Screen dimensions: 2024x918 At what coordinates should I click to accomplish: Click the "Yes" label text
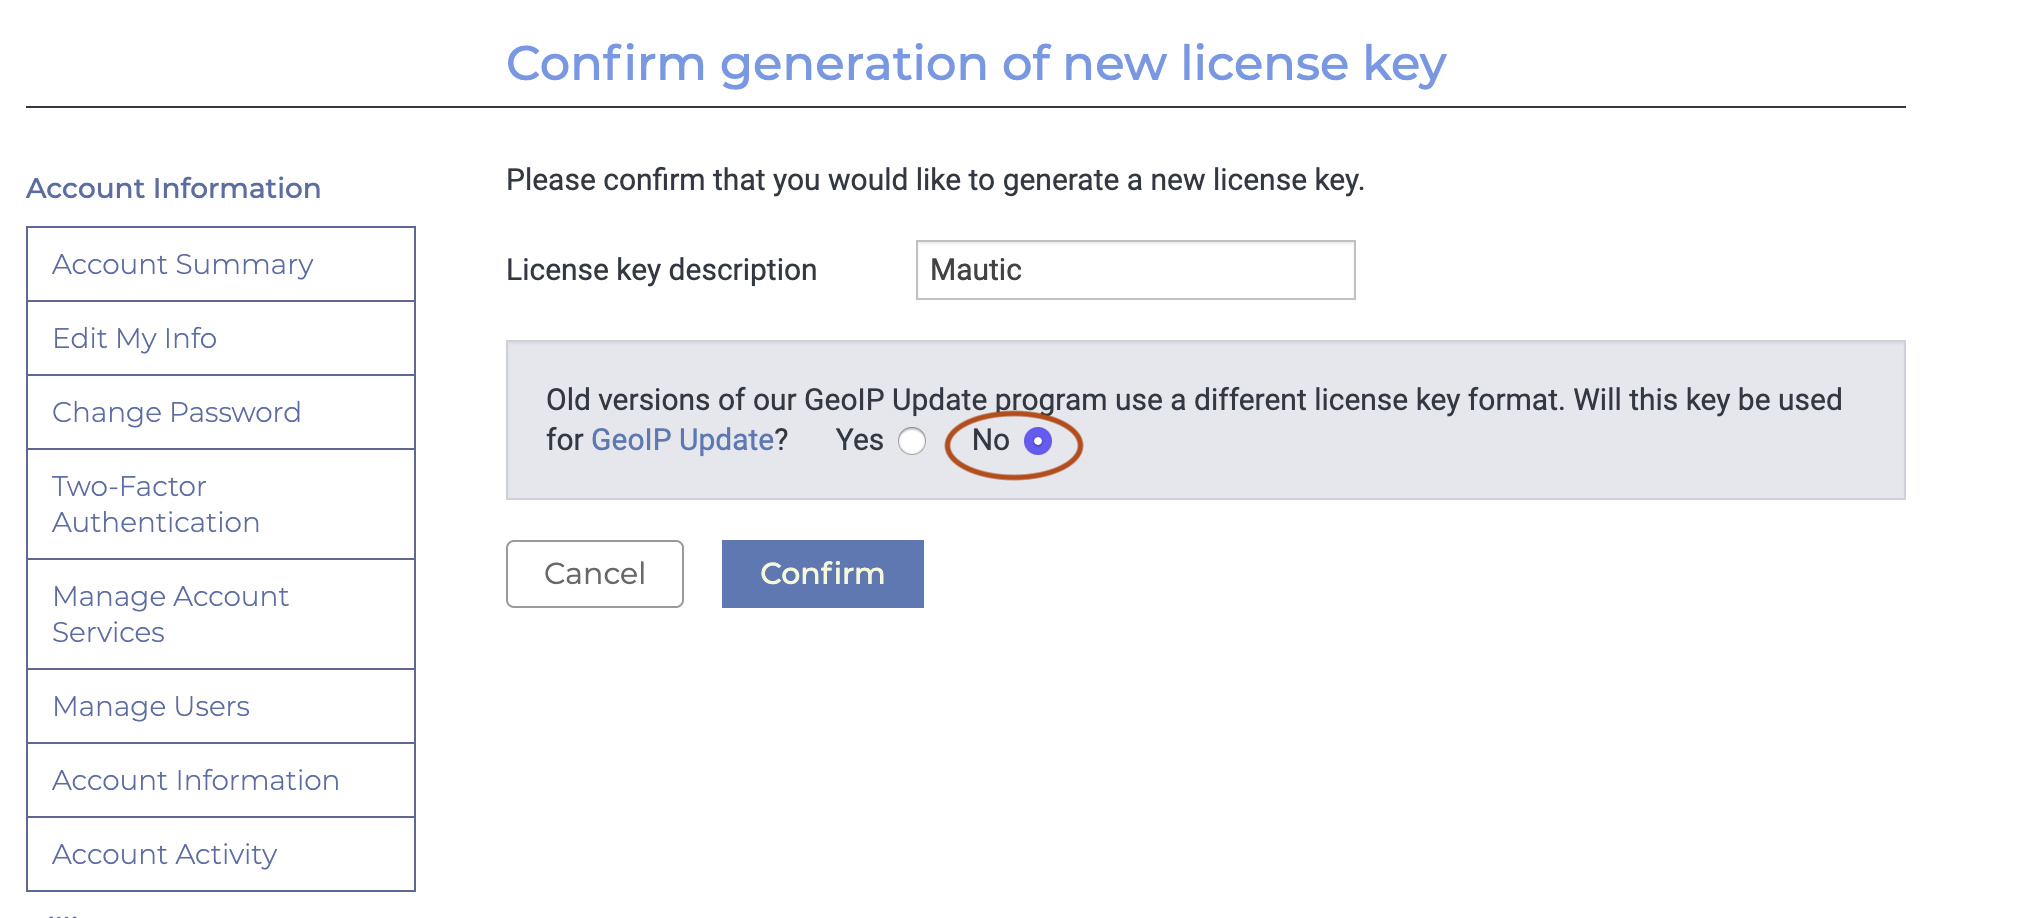point(860,440)
